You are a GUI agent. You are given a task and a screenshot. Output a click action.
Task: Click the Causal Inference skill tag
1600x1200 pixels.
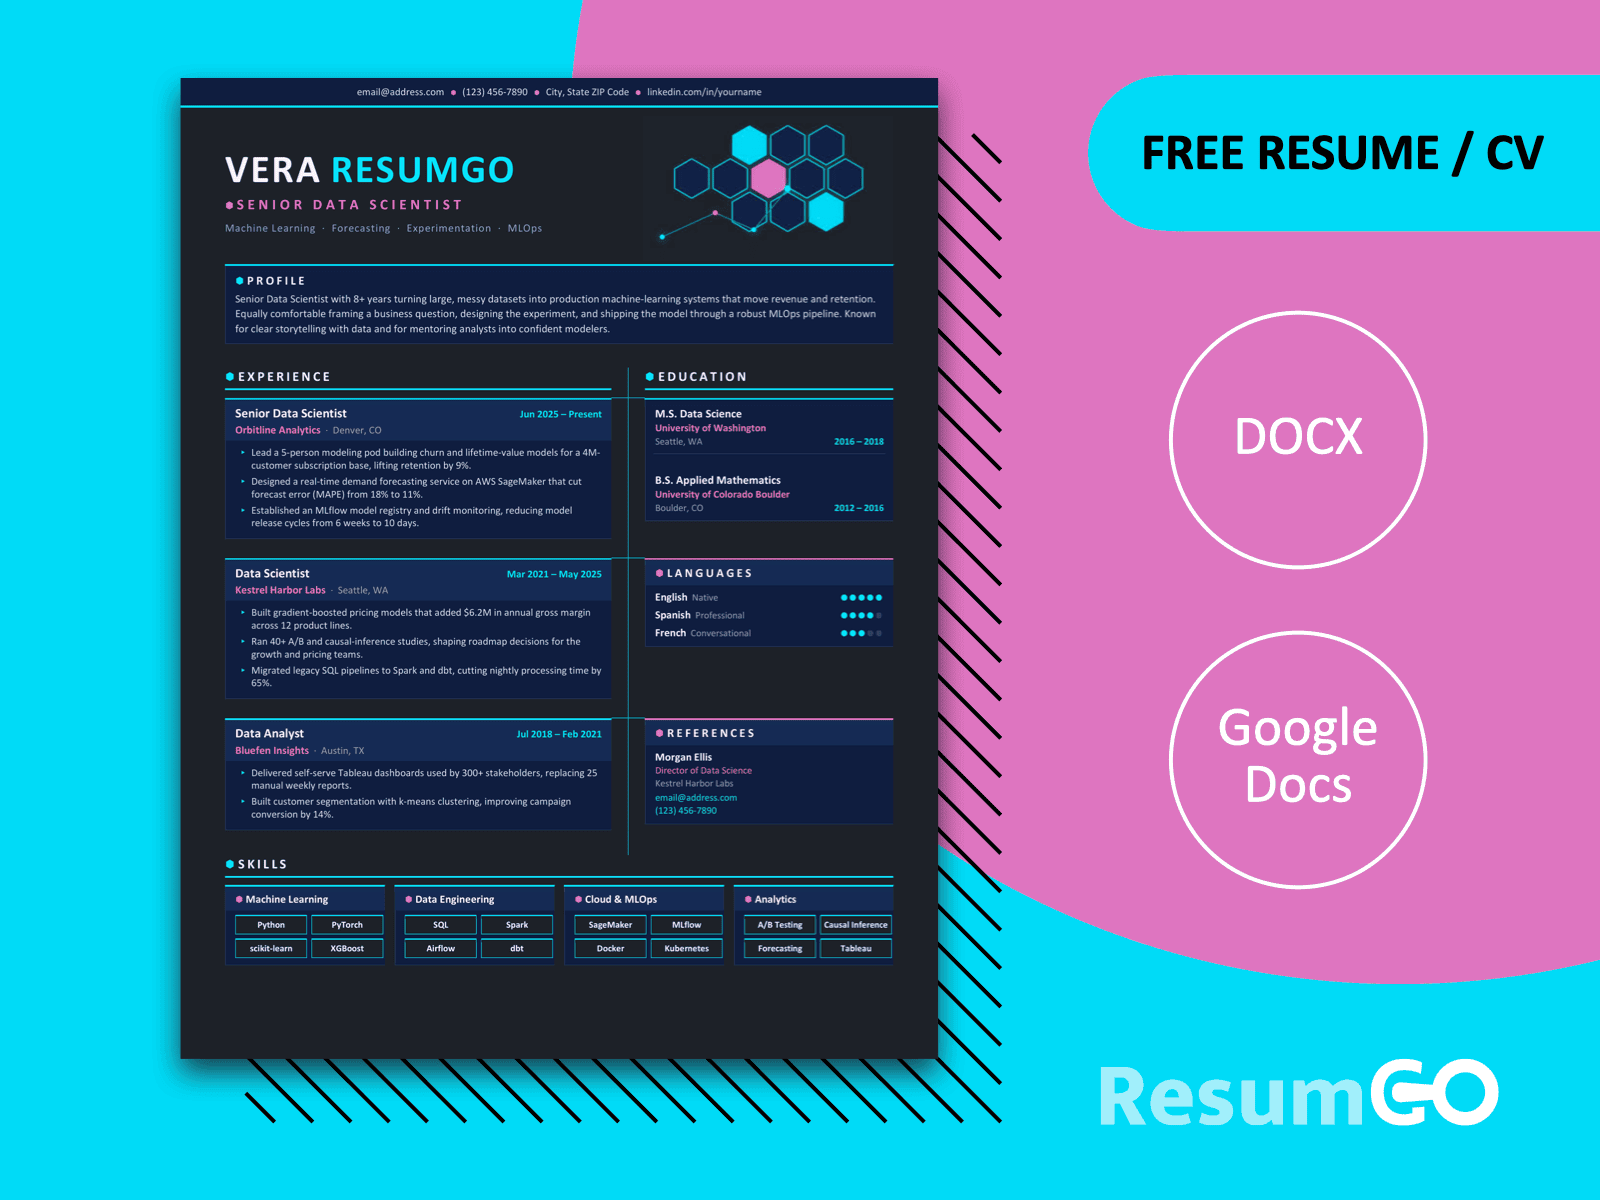tap(856, 925)
